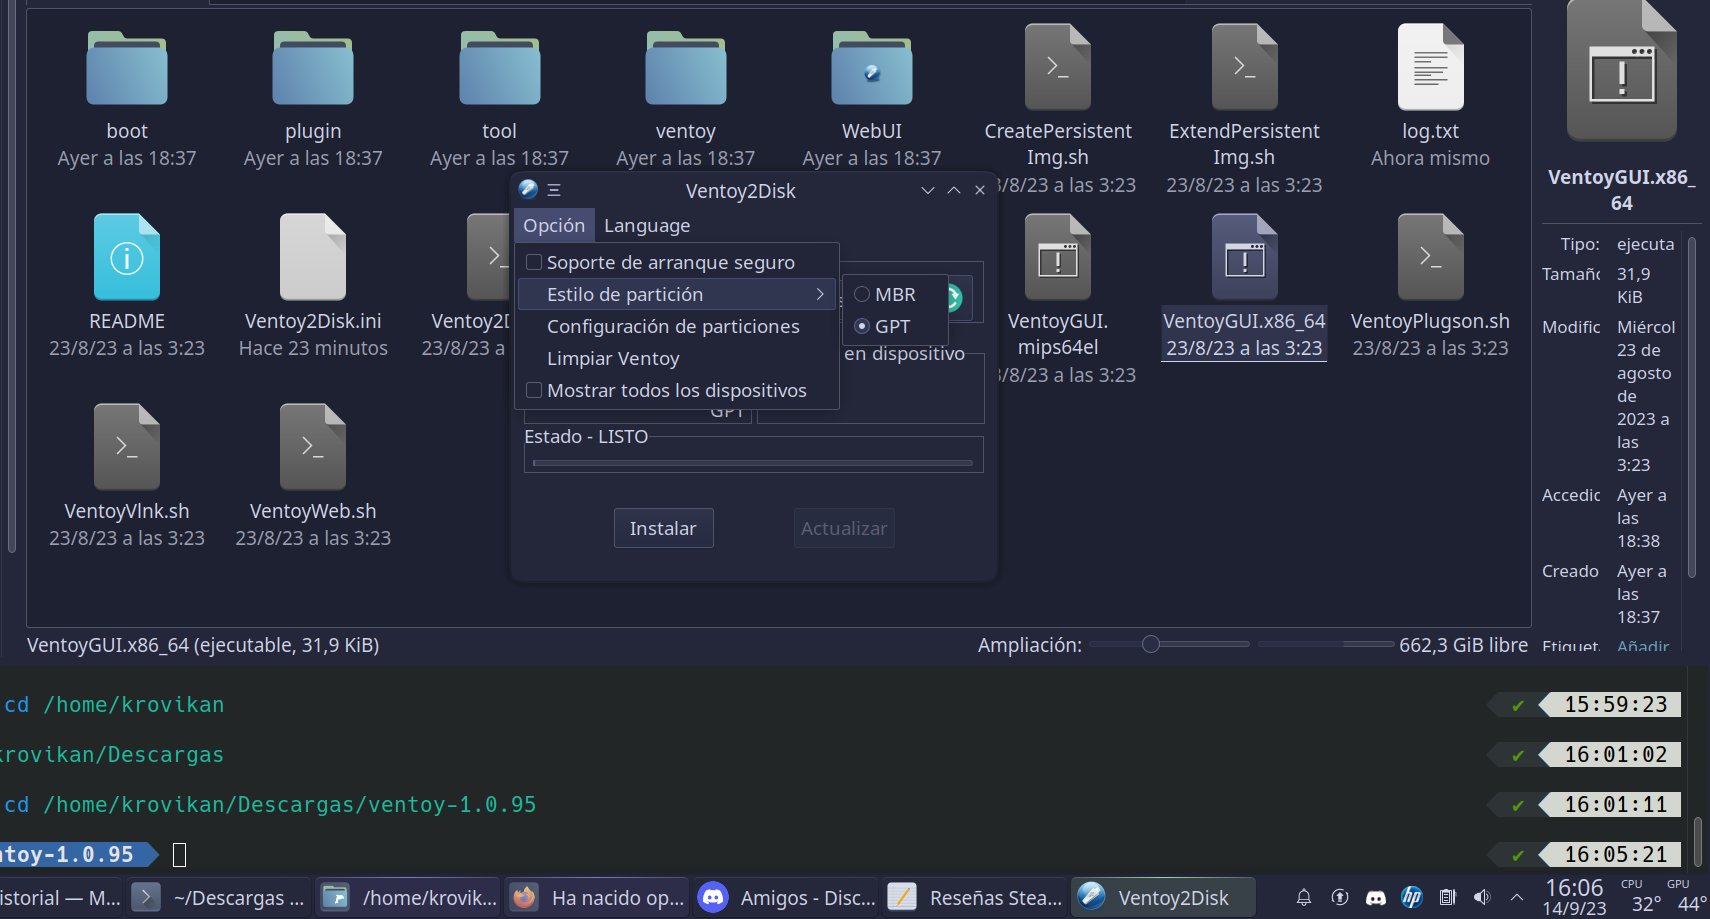
Task: Select the VentoyVlnk.sh script icon
Action: coord(127,447)
